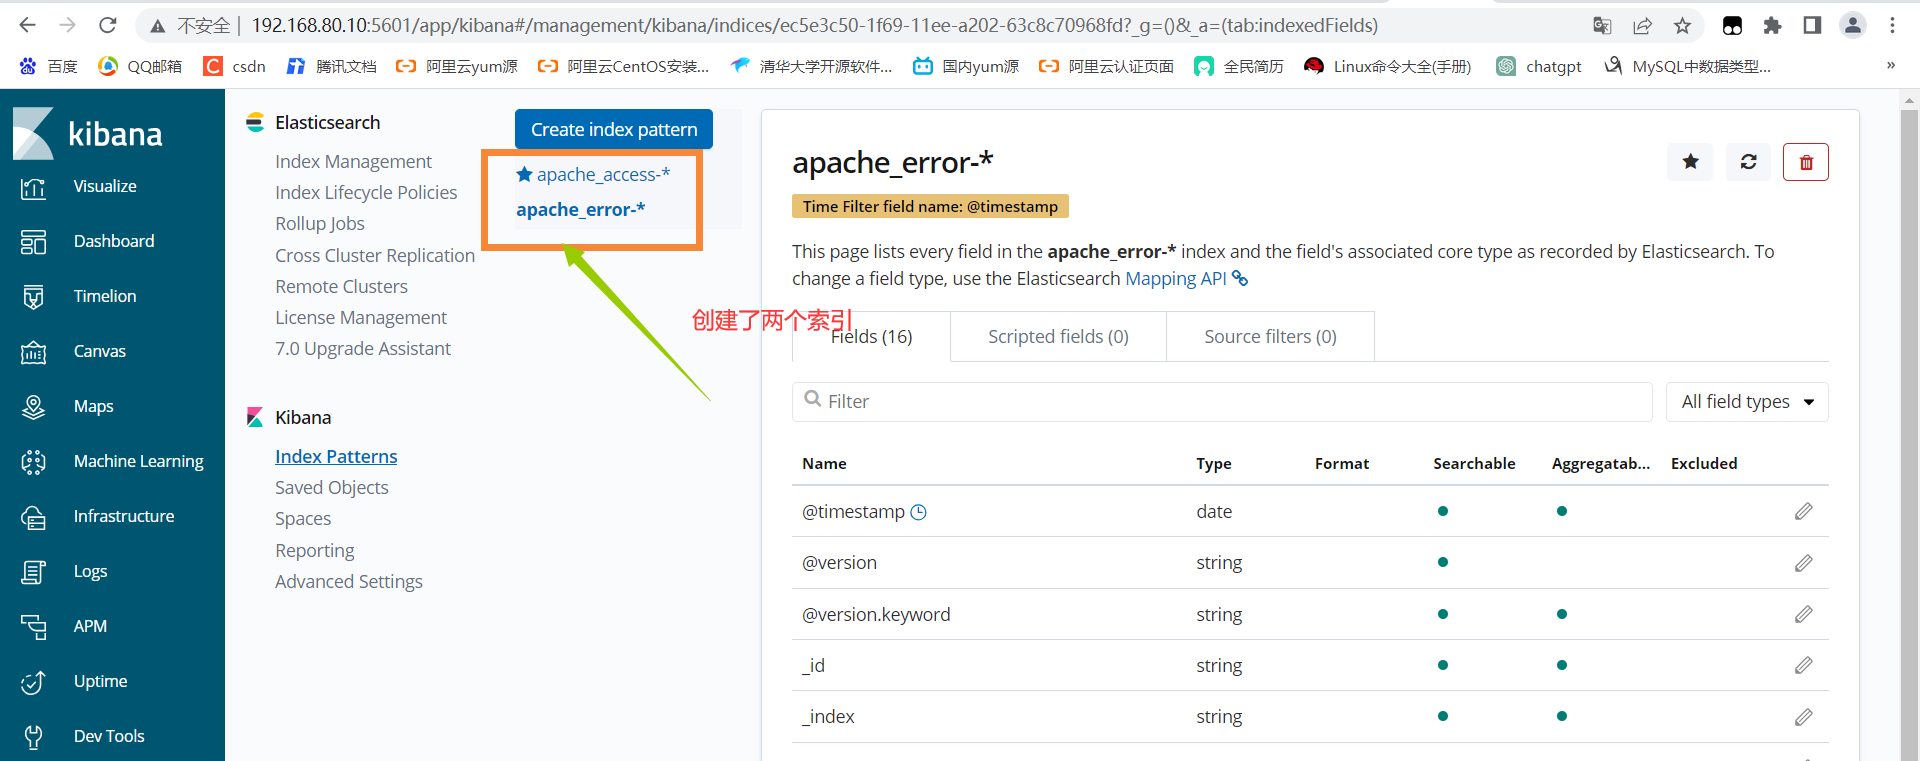Open Logs in sidebar
1920x761 pixels.
tap(90, 572)
